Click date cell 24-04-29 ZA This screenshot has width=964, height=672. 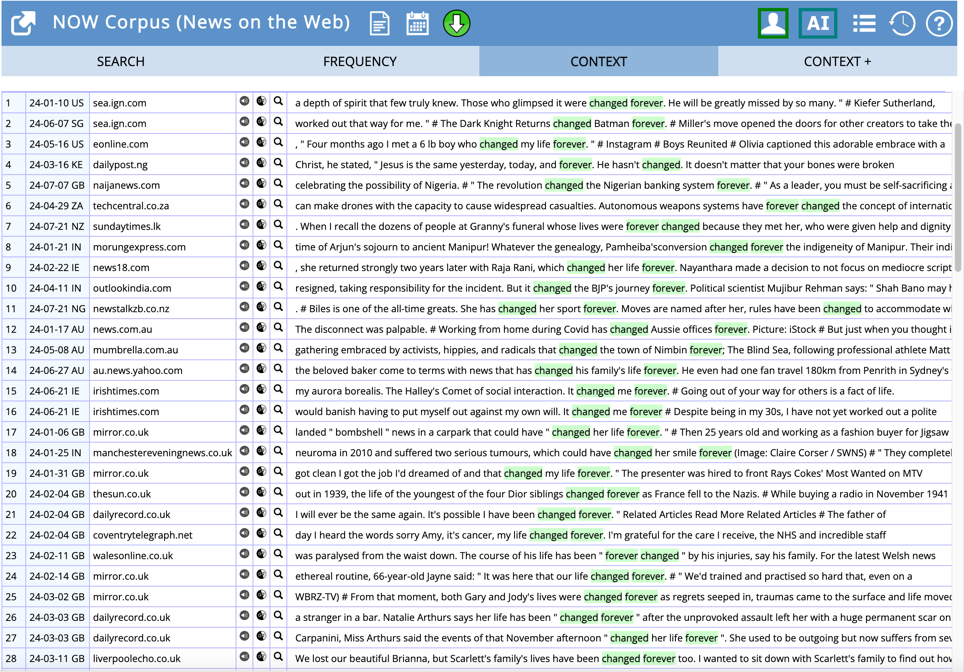coord(56,206)
